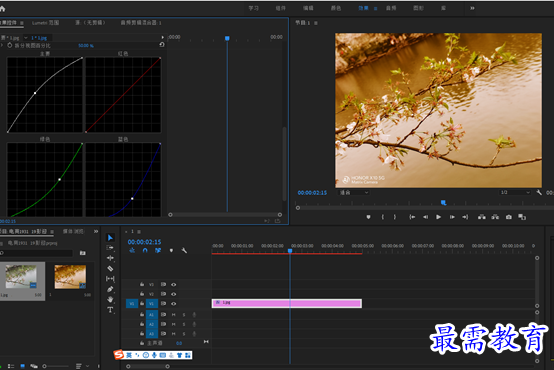This screenshot has width=554, height=370.
Task: Click microphone icon on Sogou toolbar
Action: coord(154,355)
